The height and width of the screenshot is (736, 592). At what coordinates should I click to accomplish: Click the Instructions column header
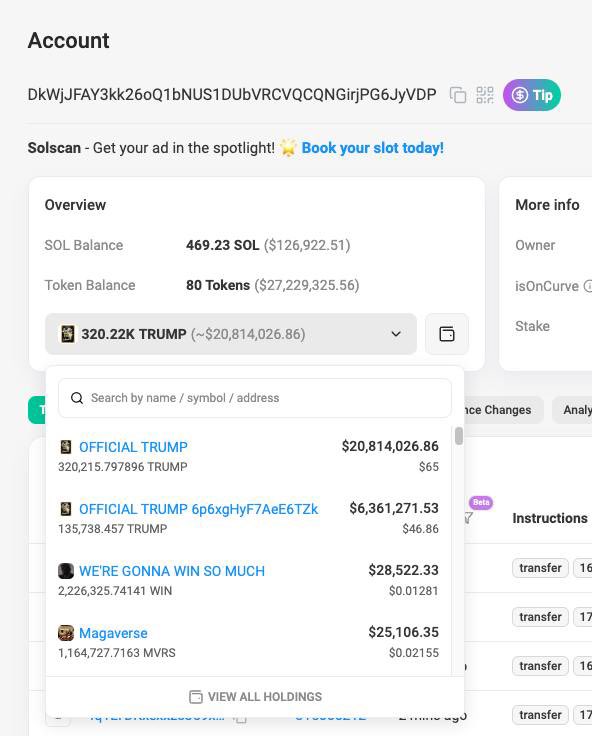click(550, 518)
